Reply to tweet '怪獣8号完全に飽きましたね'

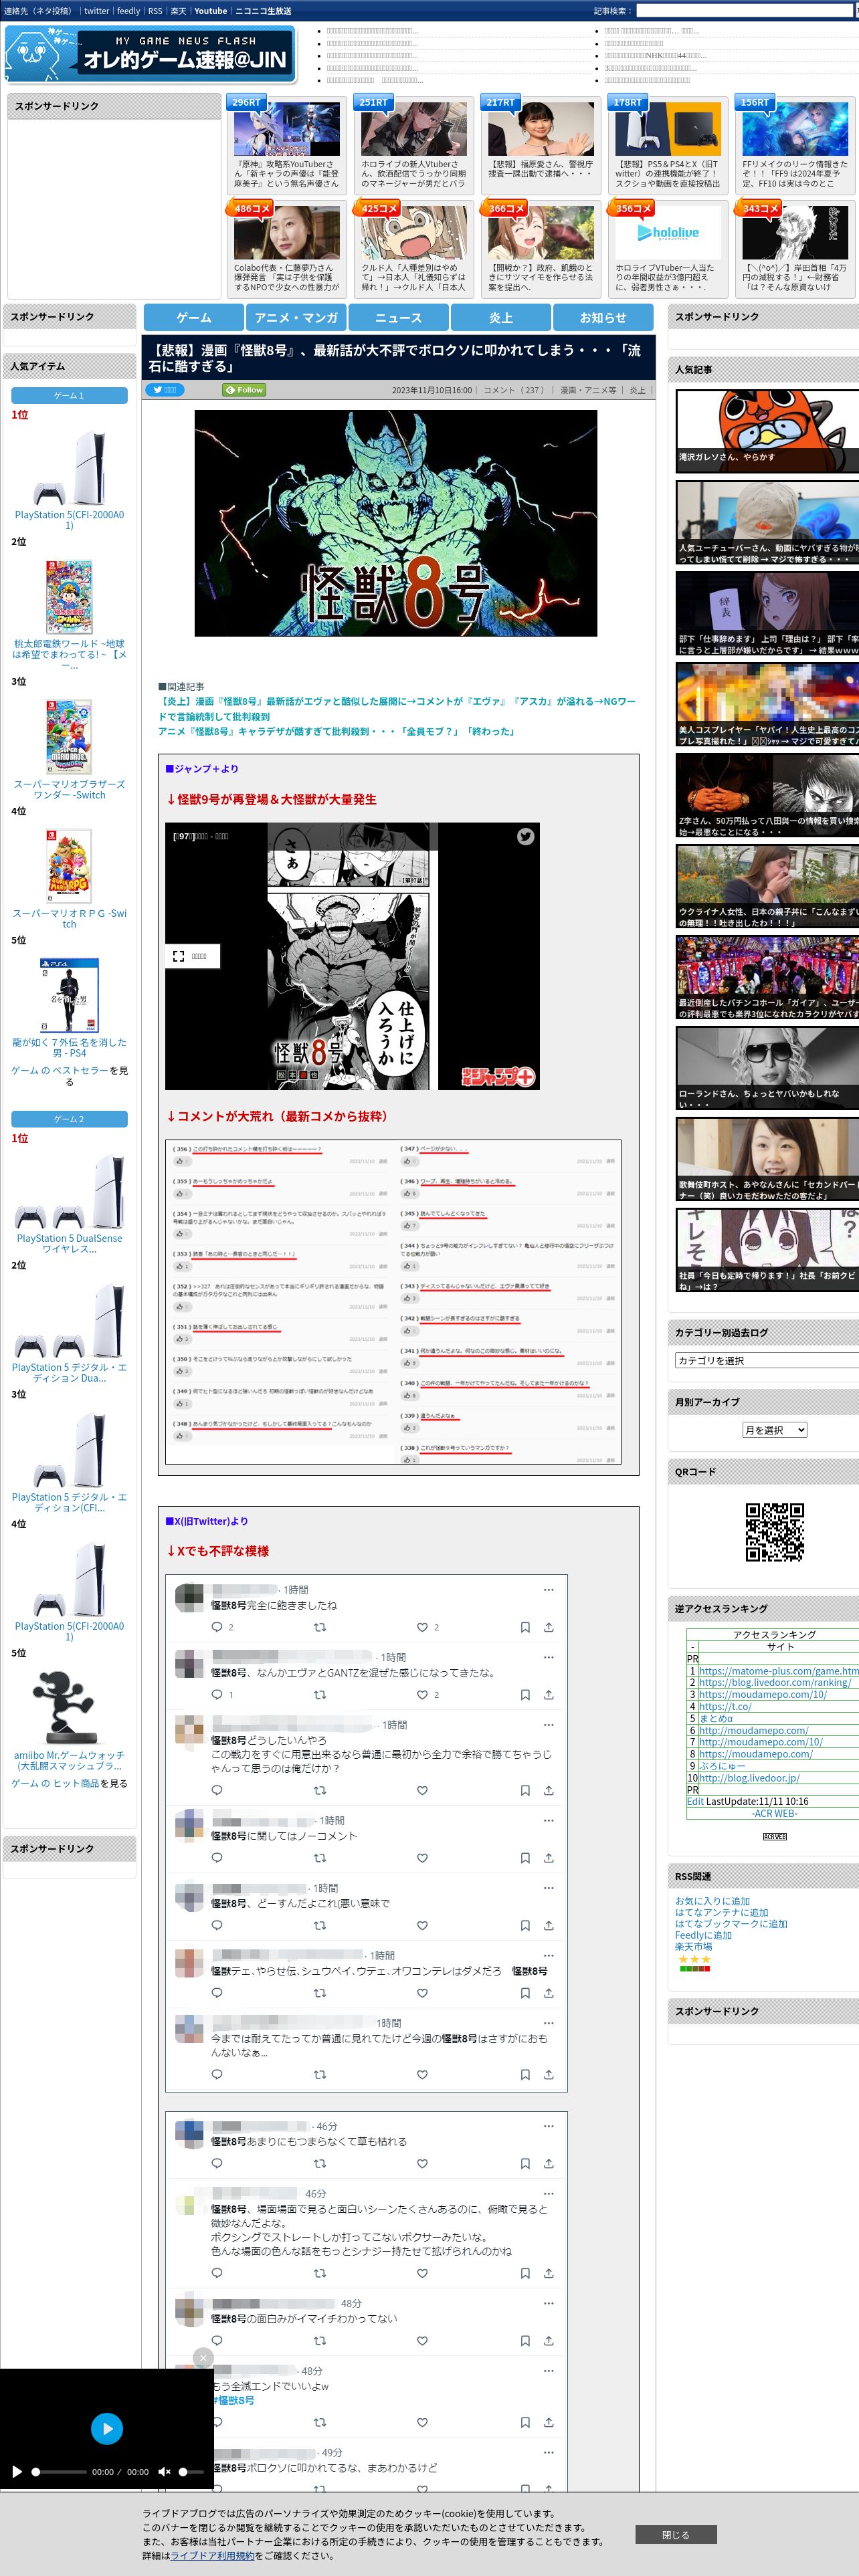tap(217, 1627)
